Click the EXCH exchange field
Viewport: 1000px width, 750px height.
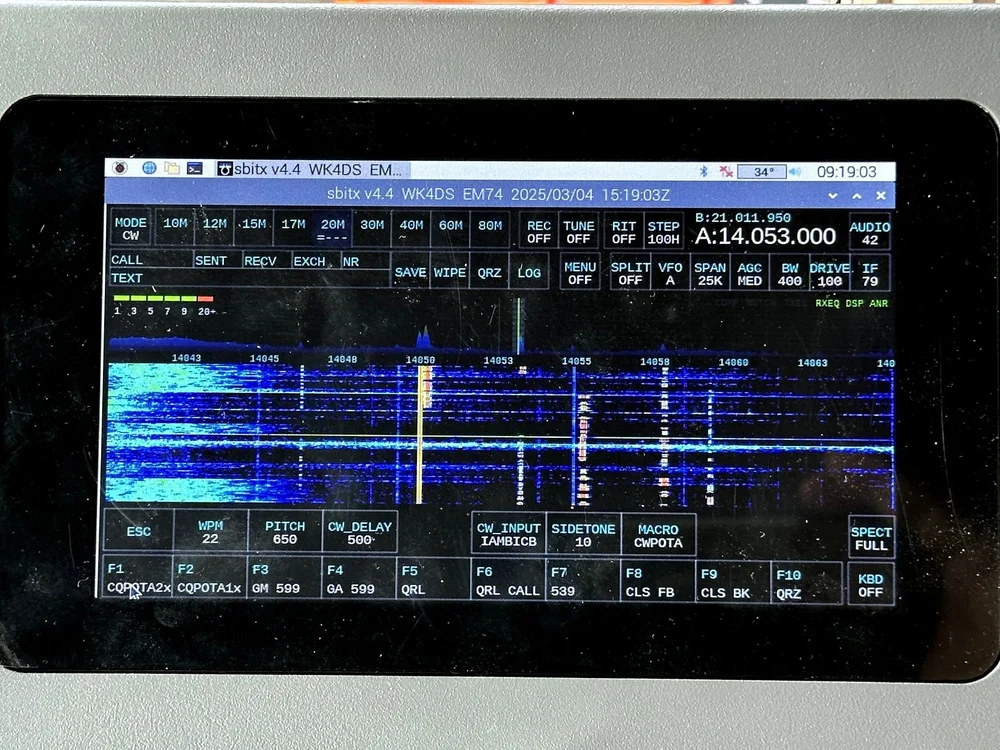pos(316,261)
